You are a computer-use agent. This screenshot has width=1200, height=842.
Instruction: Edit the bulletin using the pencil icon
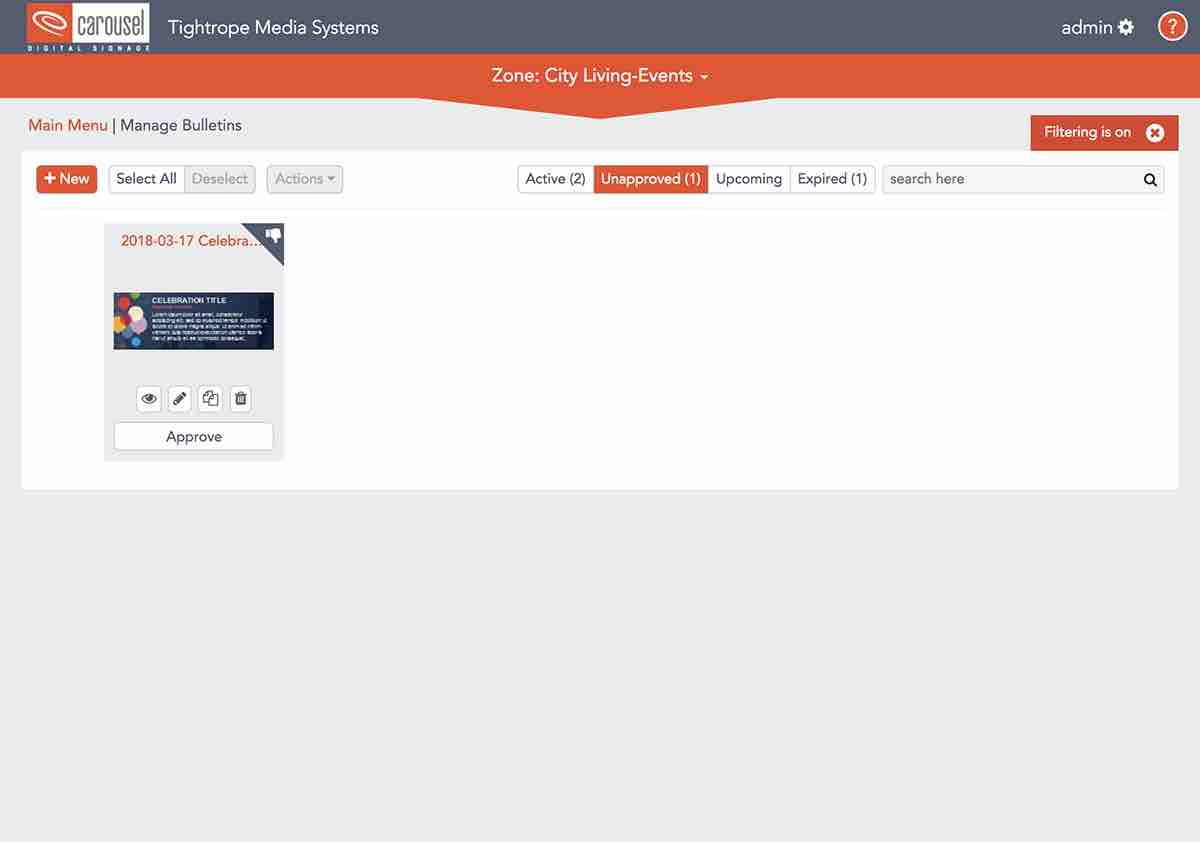coord(179,398)
